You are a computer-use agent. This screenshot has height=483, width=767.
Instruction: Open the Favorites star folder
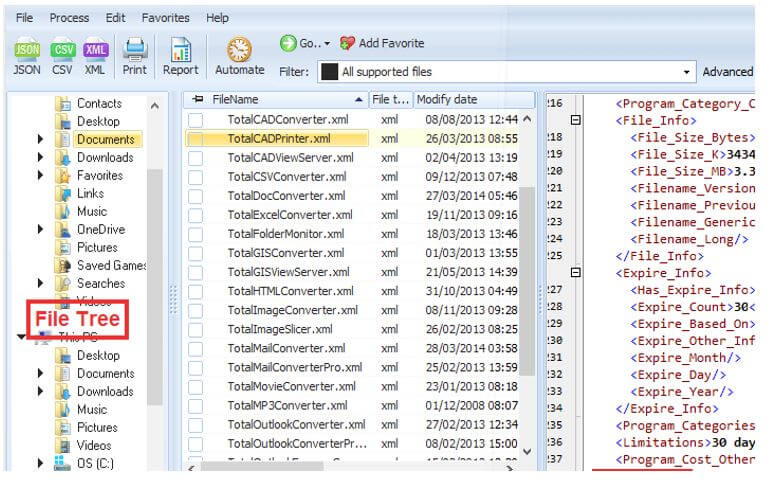(x=63, y=175)
